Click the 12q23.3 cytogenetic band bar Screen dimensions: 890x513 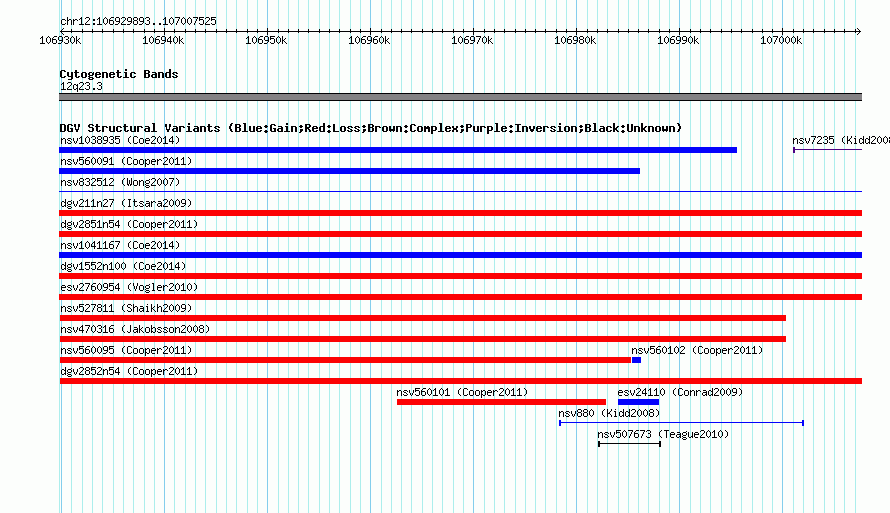pos(460,97)
